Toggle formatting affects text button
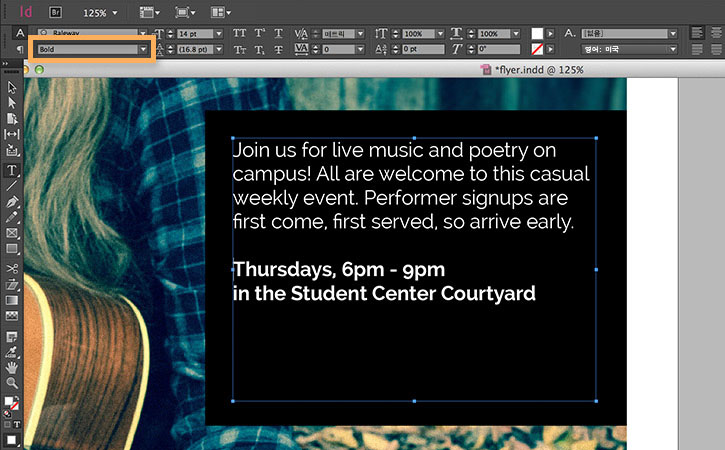This screenshot has width=725, height=450. [x=17, y=424]
